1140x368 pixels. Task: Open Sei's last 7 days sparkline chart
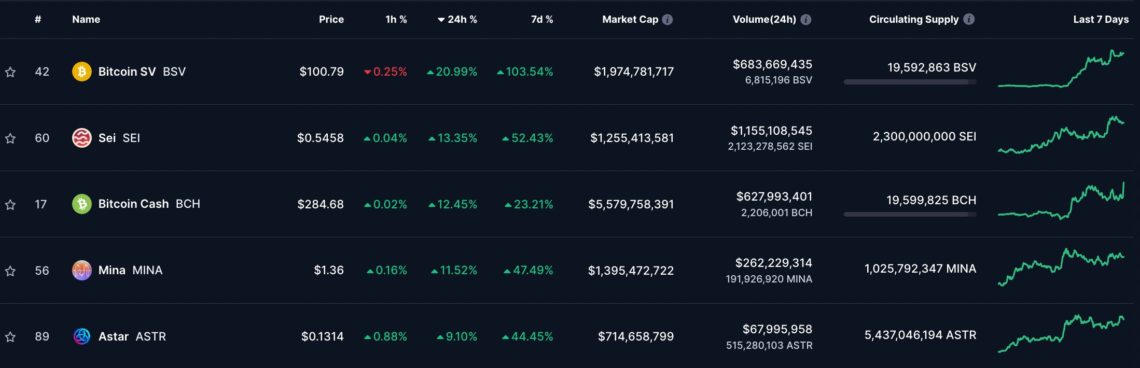(1062, 135)
